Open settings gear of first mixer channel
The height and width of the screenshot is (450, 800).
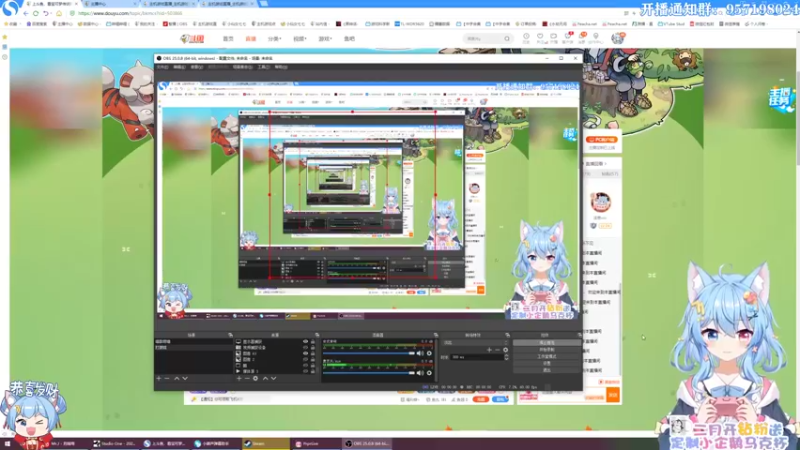tap(429, 353)
